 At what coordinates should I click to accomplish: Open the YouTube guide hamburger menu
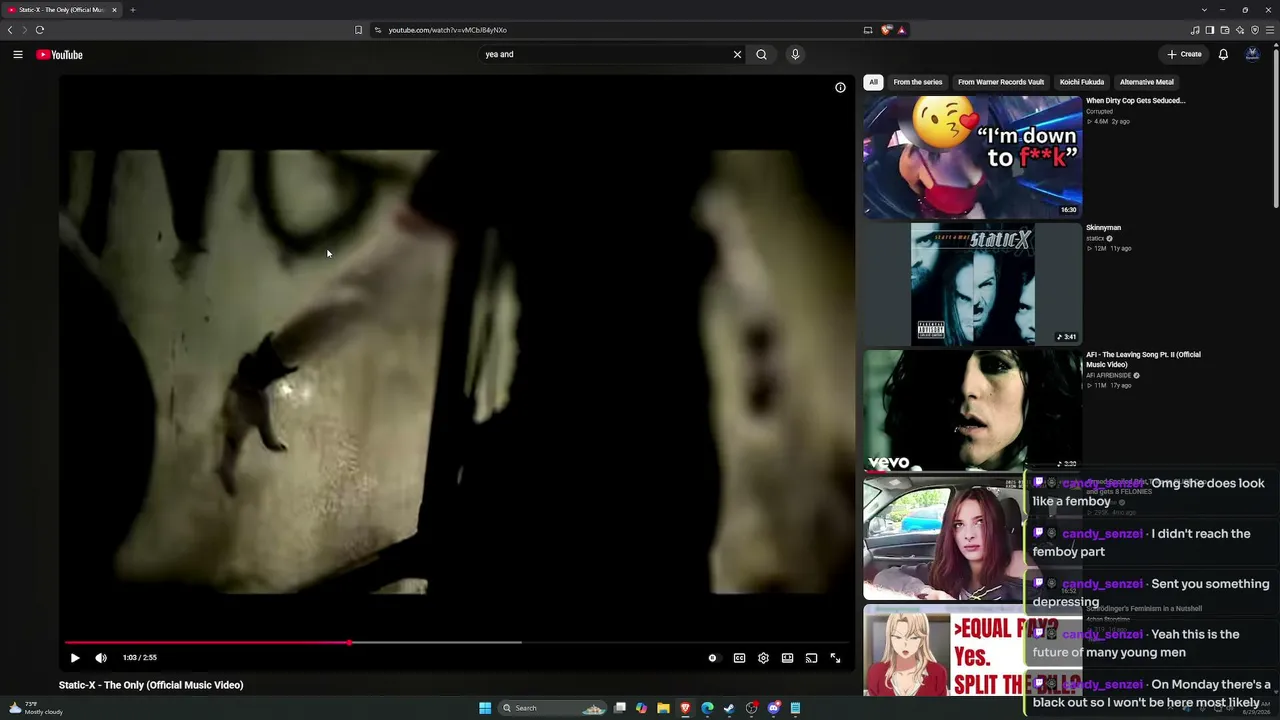tap(18, 55)
